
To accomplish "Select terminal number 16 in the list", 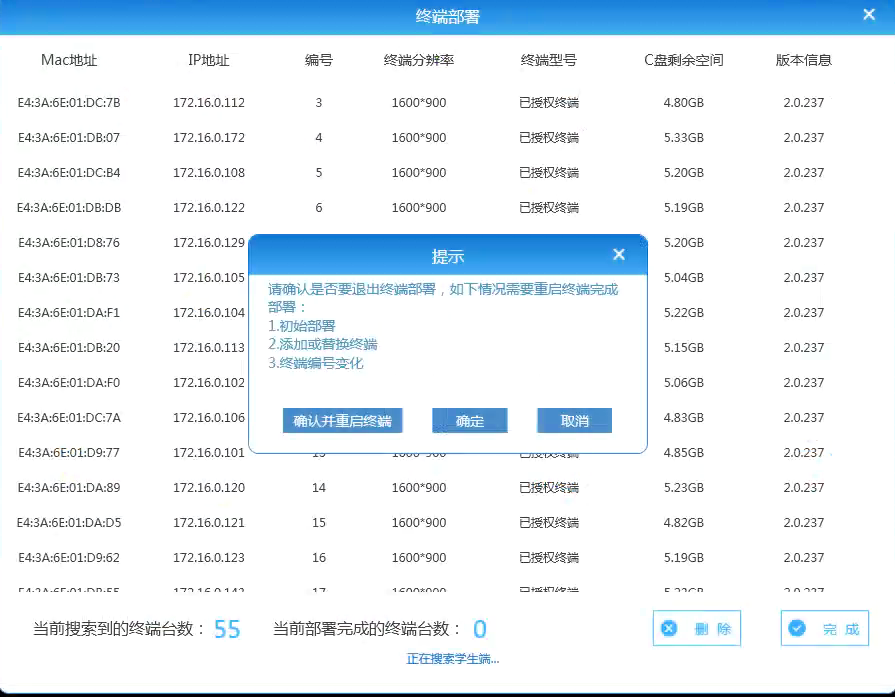I will pos(319,558).
